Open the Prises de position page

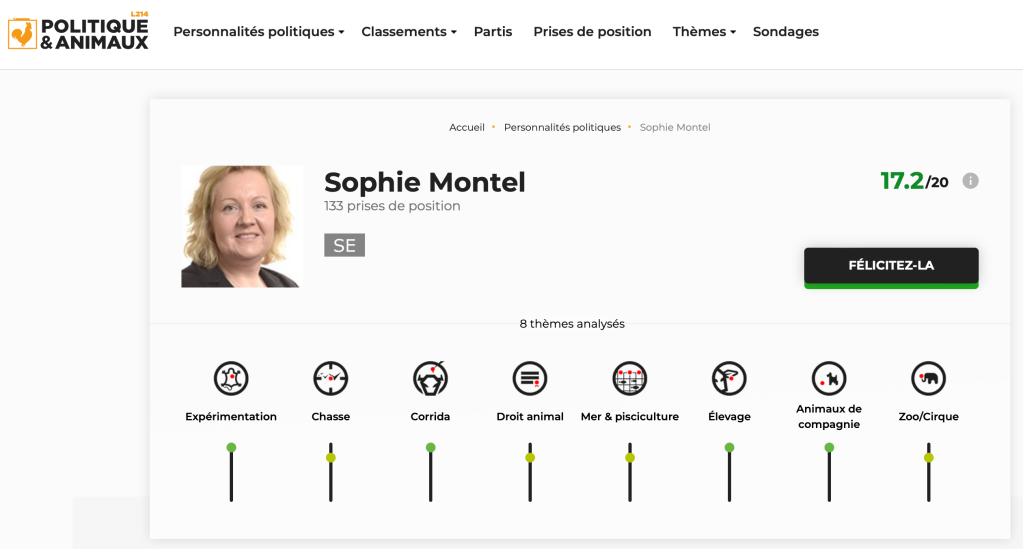coord(592,31)
